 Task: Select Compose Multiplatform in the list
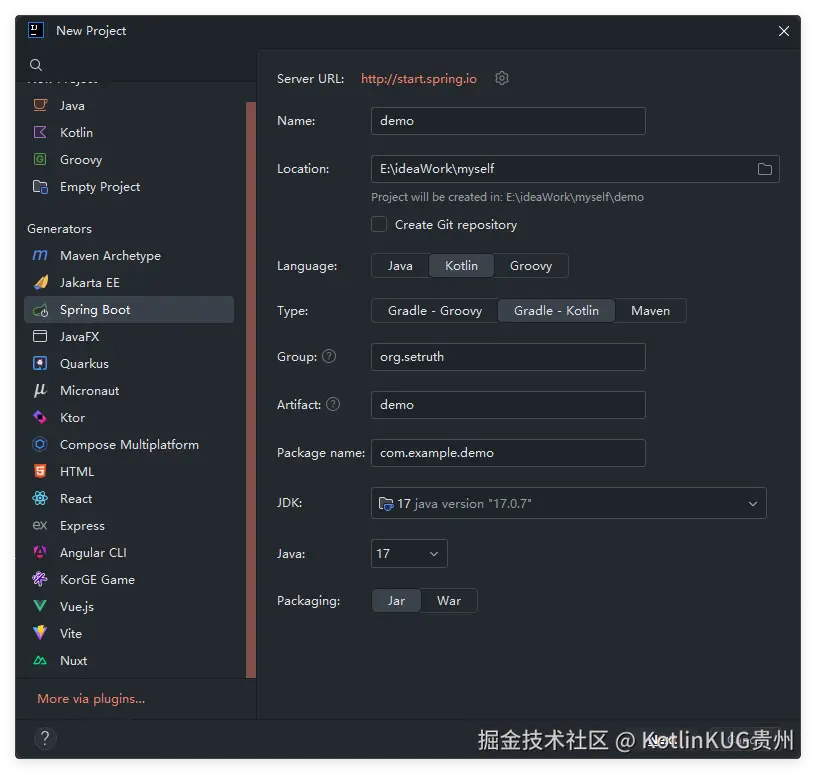(129, 445)
